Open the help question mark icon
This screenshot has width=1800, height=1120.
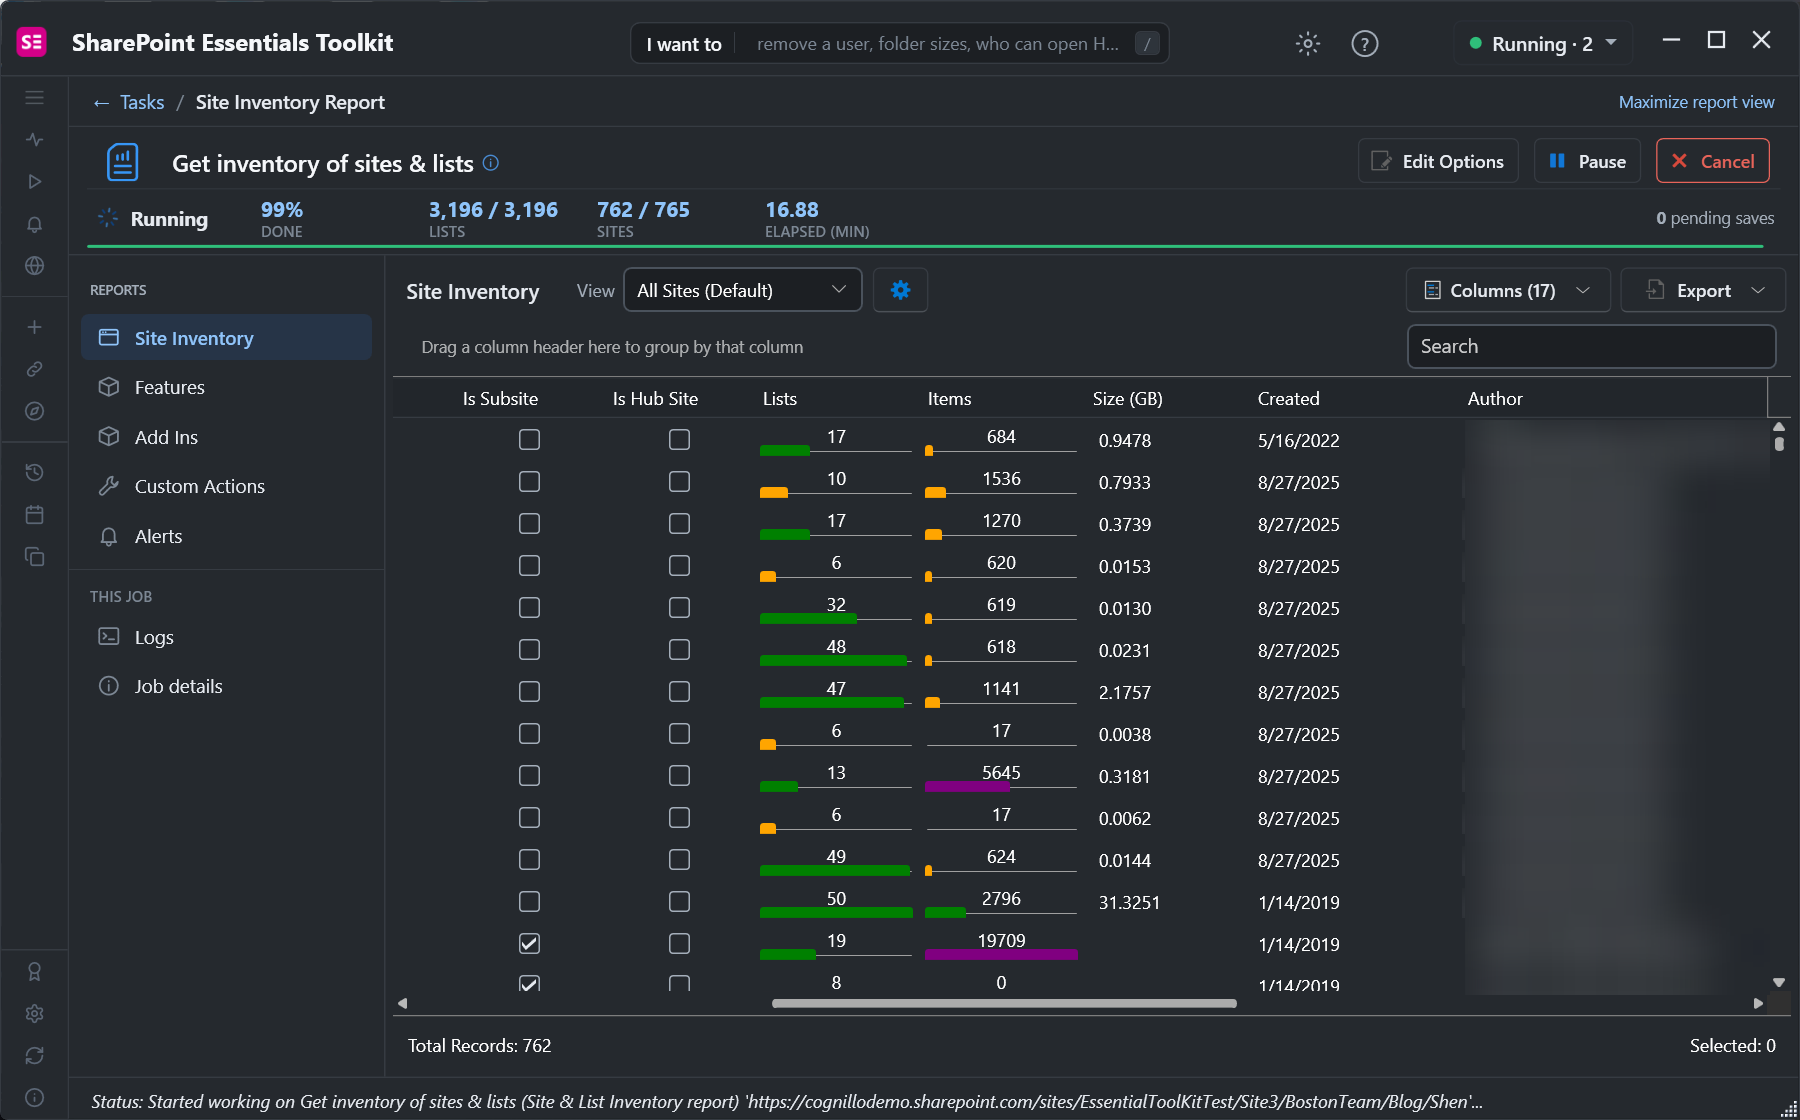[1365, 43]
